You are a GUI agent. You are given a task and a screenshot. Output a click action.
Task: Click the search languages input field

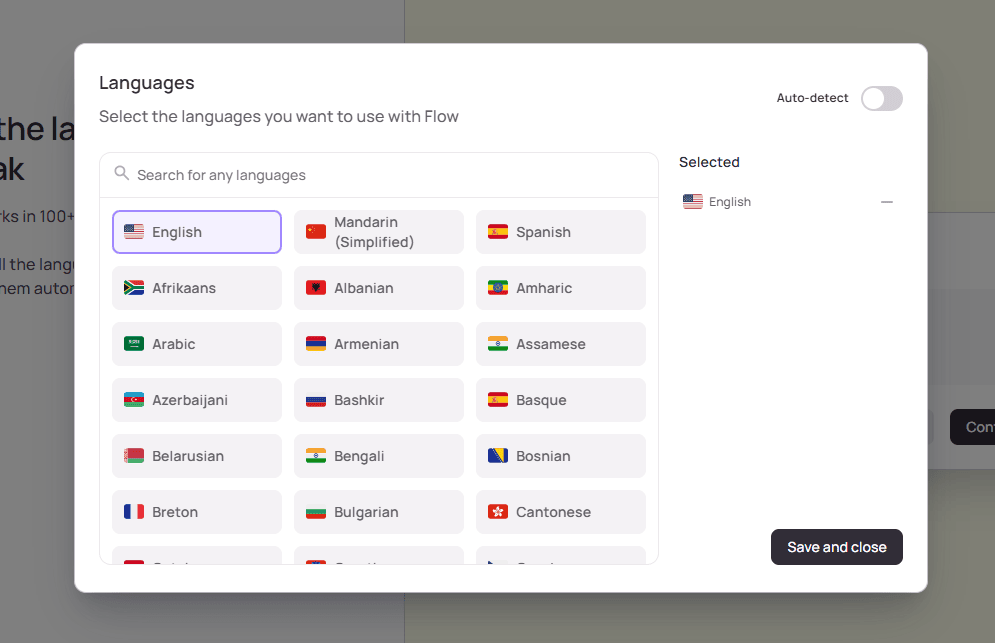(390, 175)
